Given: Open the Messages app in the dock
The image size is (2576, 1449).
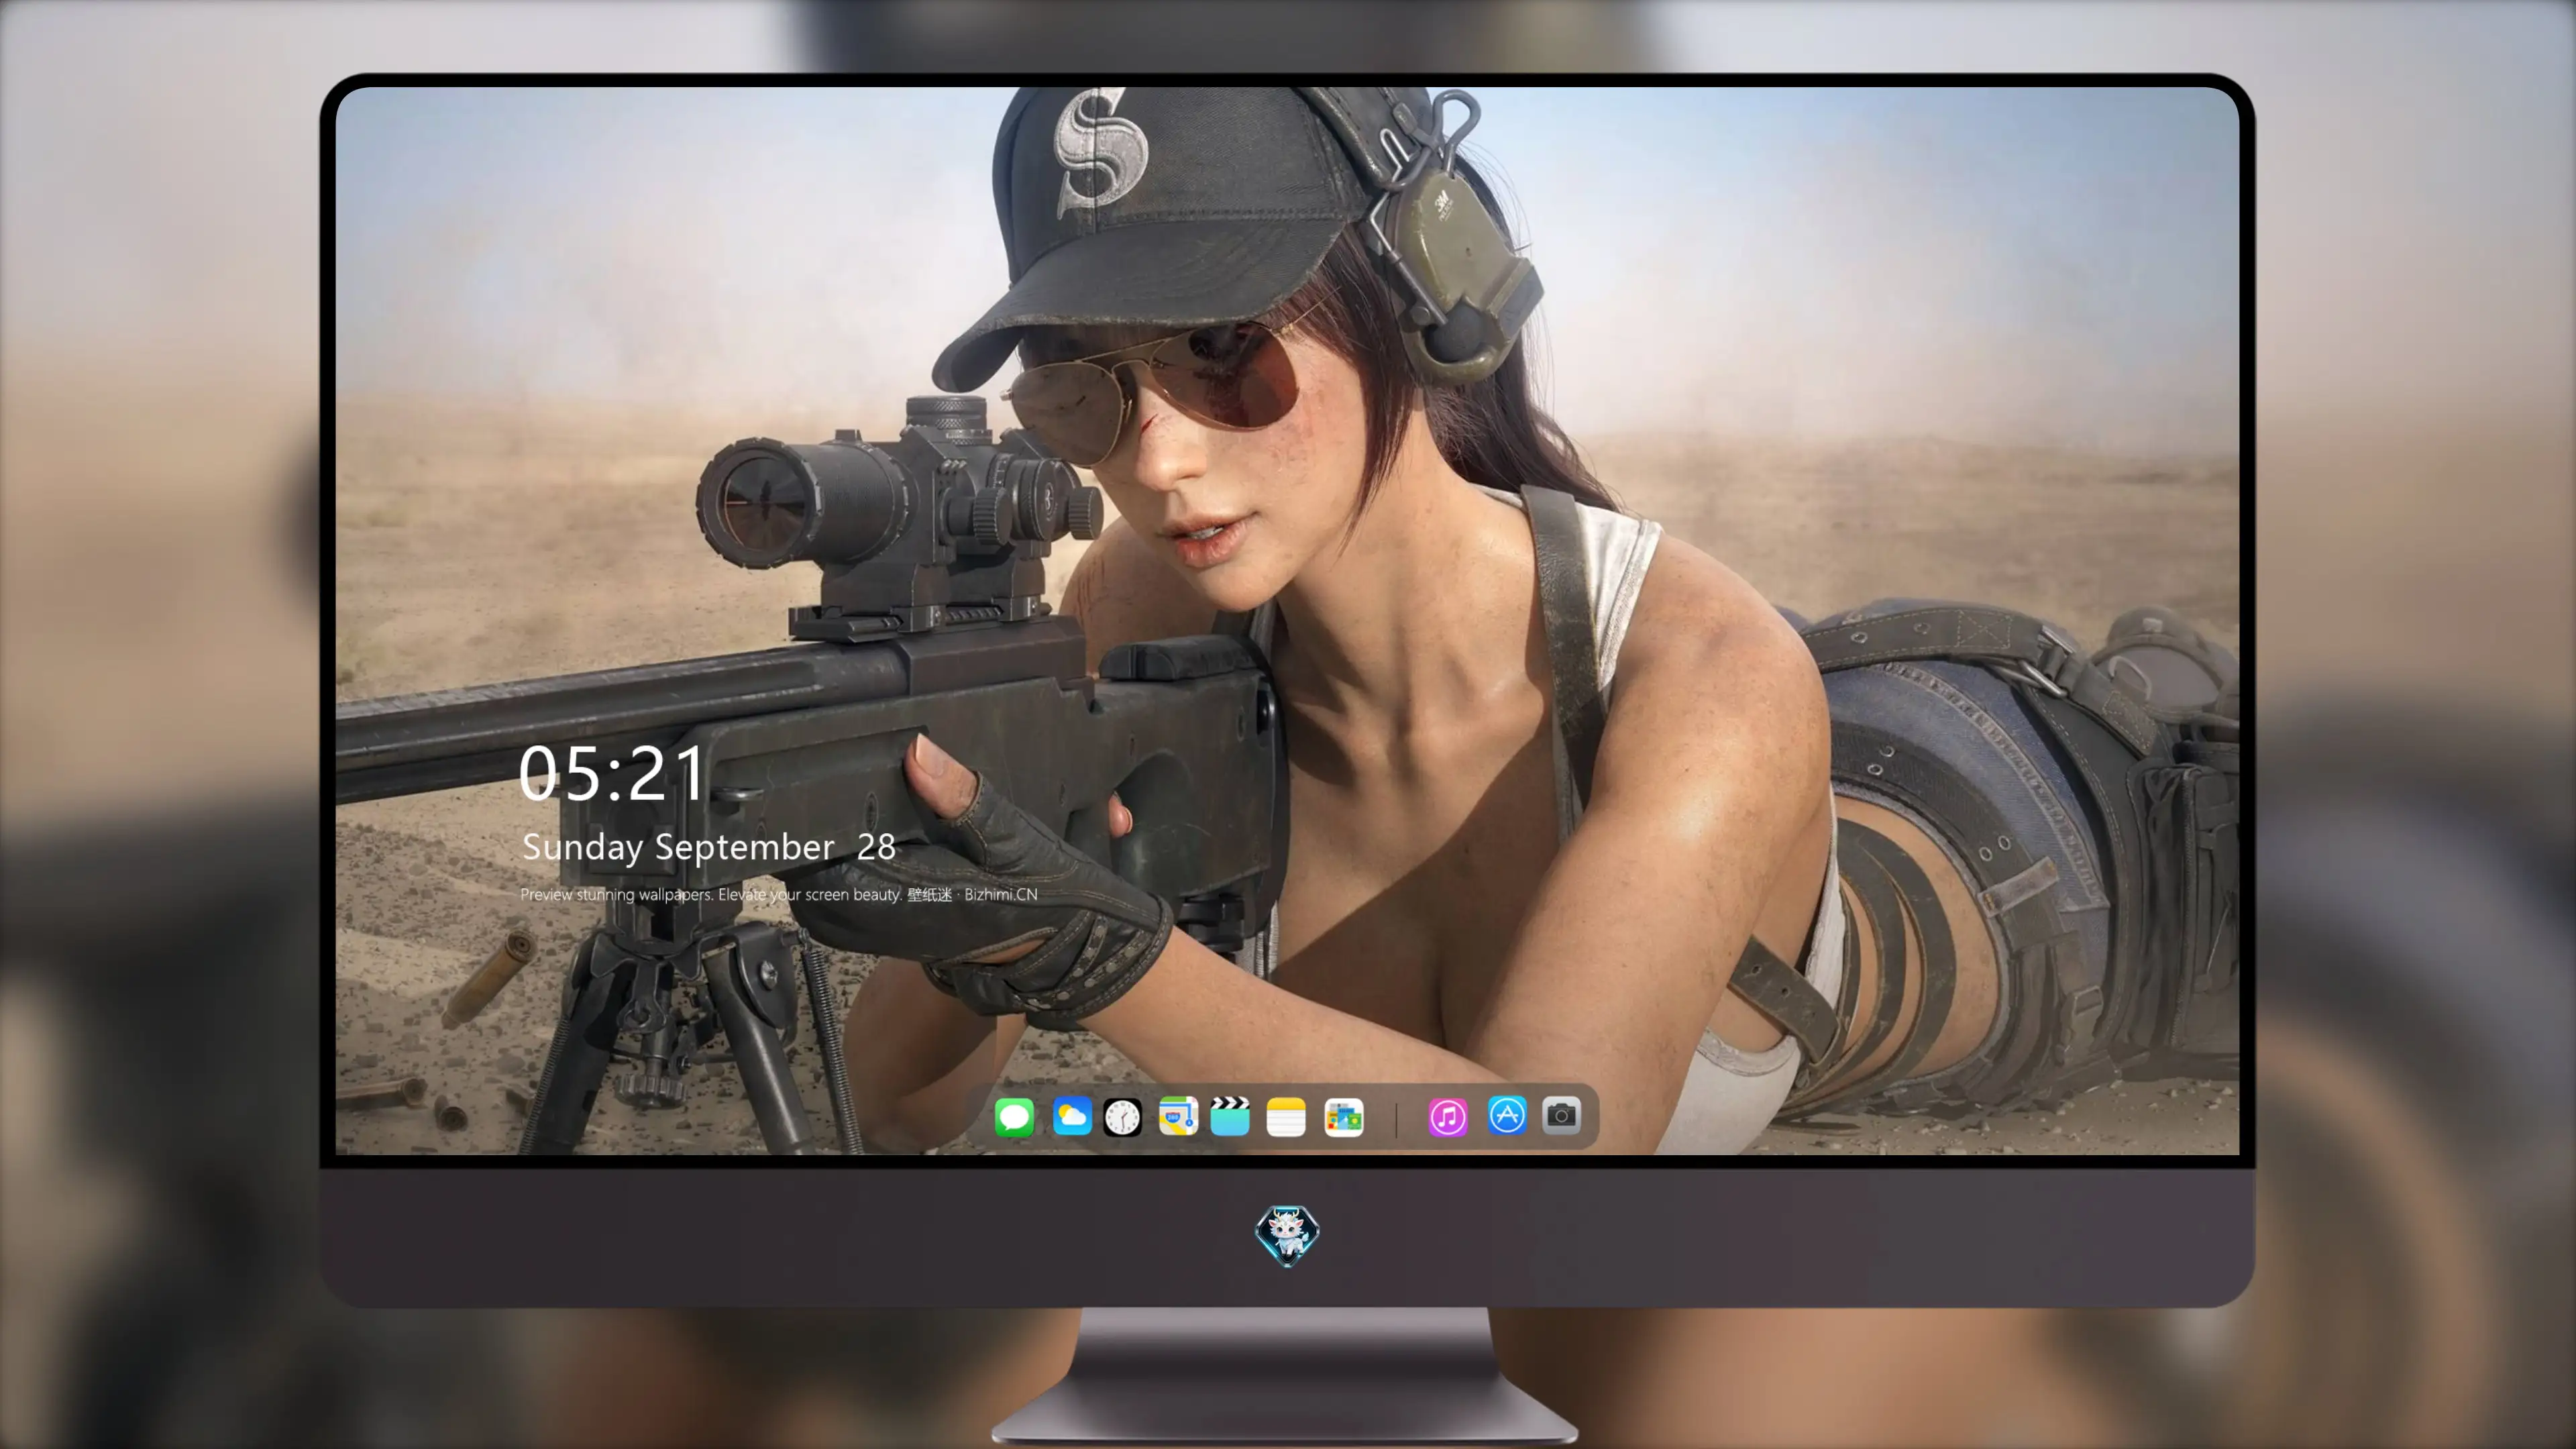Looking at the screenshot, I should pyautogui.click(x=1014, y=1117).
